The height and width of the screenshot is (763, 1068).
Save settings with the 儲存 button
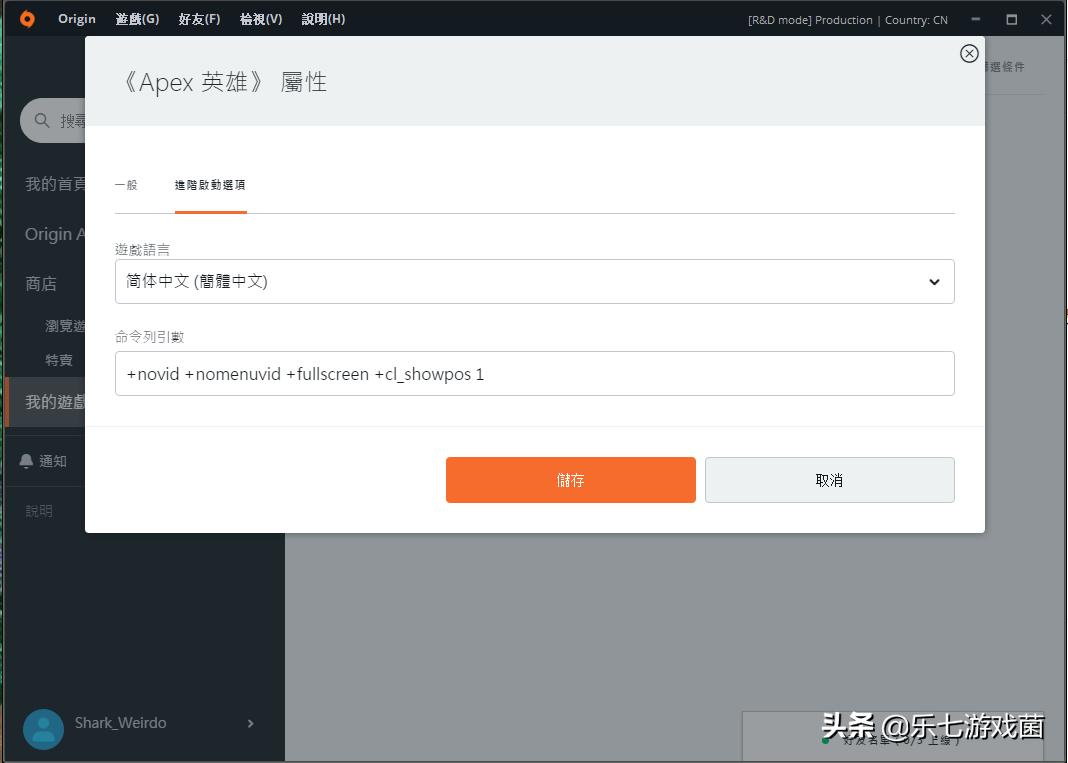point(570,480)
